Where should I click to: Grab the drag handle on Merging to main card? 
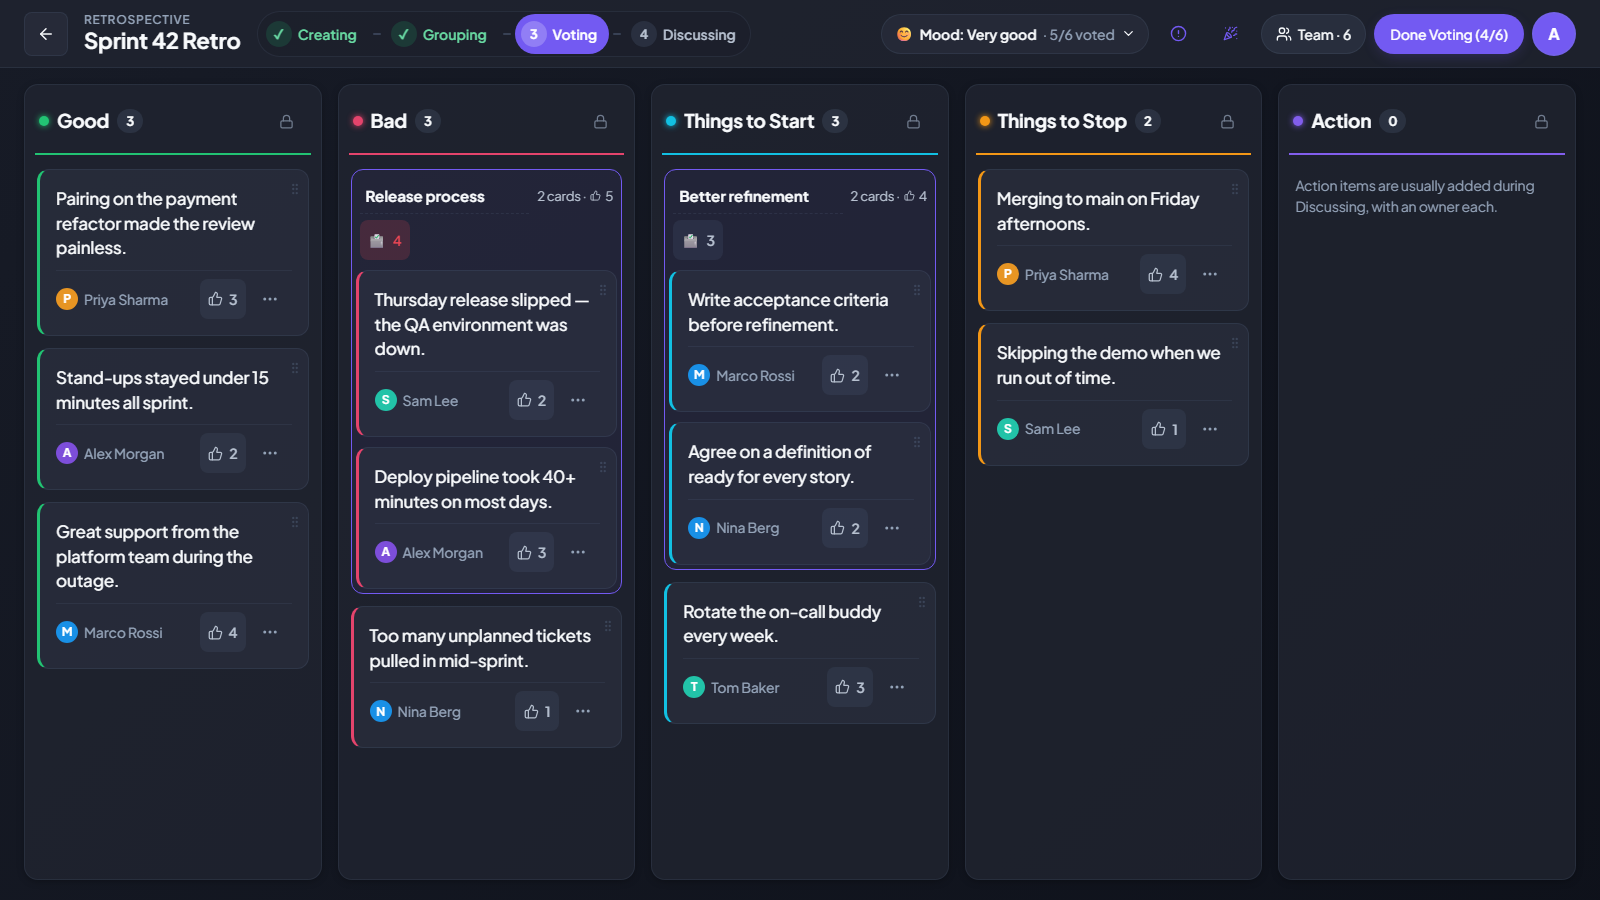[1235, 189]
